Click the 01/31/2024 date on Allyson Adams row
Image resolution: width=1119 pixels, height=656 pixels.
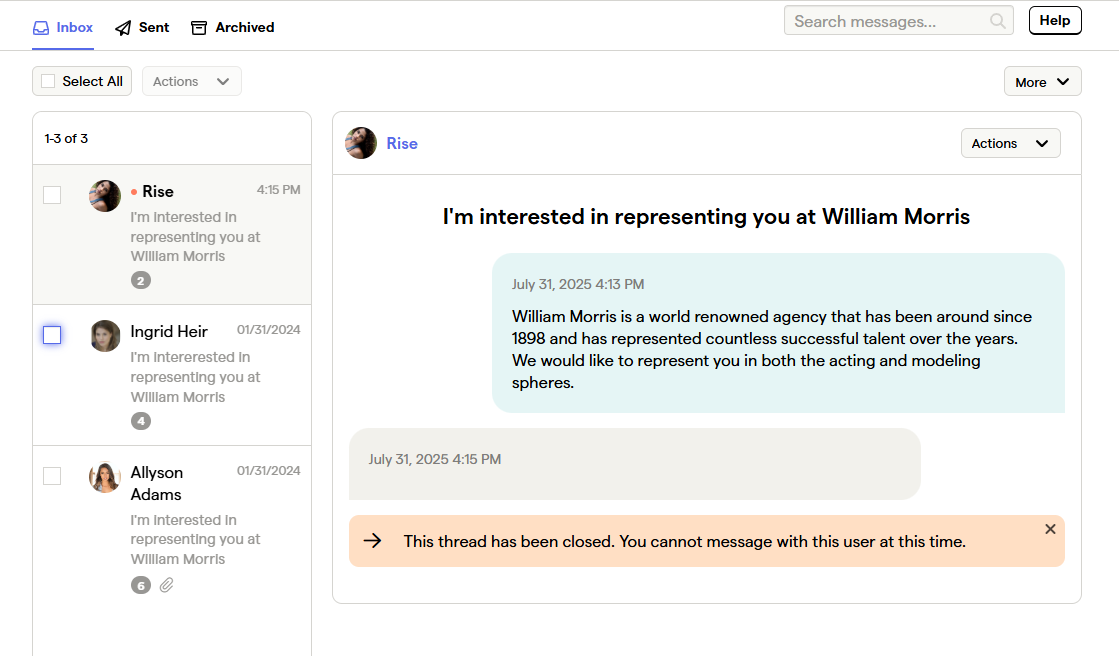[268, 470]
